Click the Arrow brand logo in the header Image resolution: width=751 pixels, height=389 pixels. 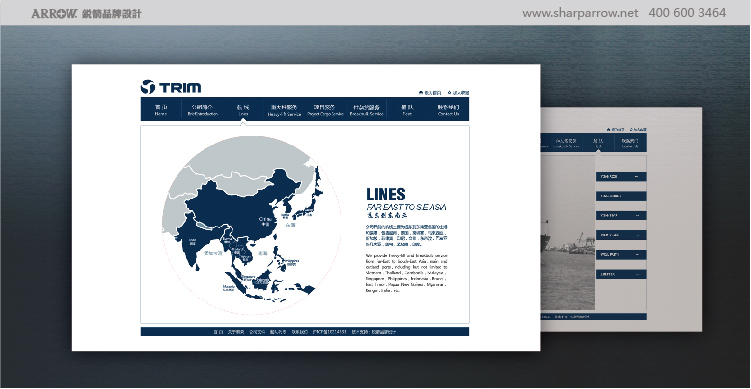point(54,13)
